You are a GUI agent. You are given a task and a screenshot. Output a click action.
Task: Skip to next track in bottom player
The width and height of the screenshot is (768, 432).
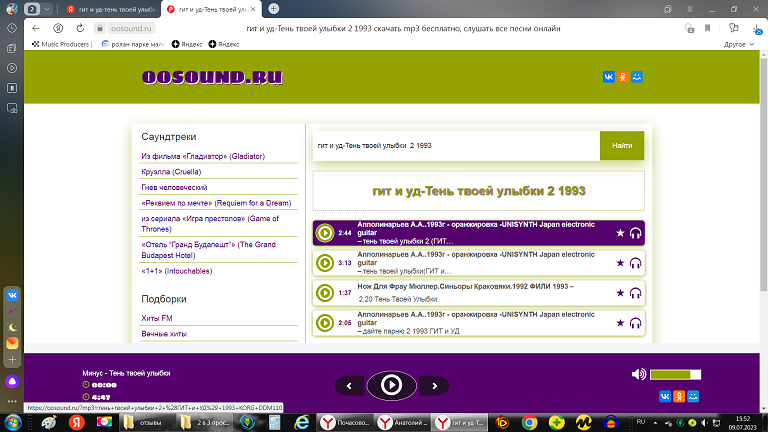[x=434, y=386]
